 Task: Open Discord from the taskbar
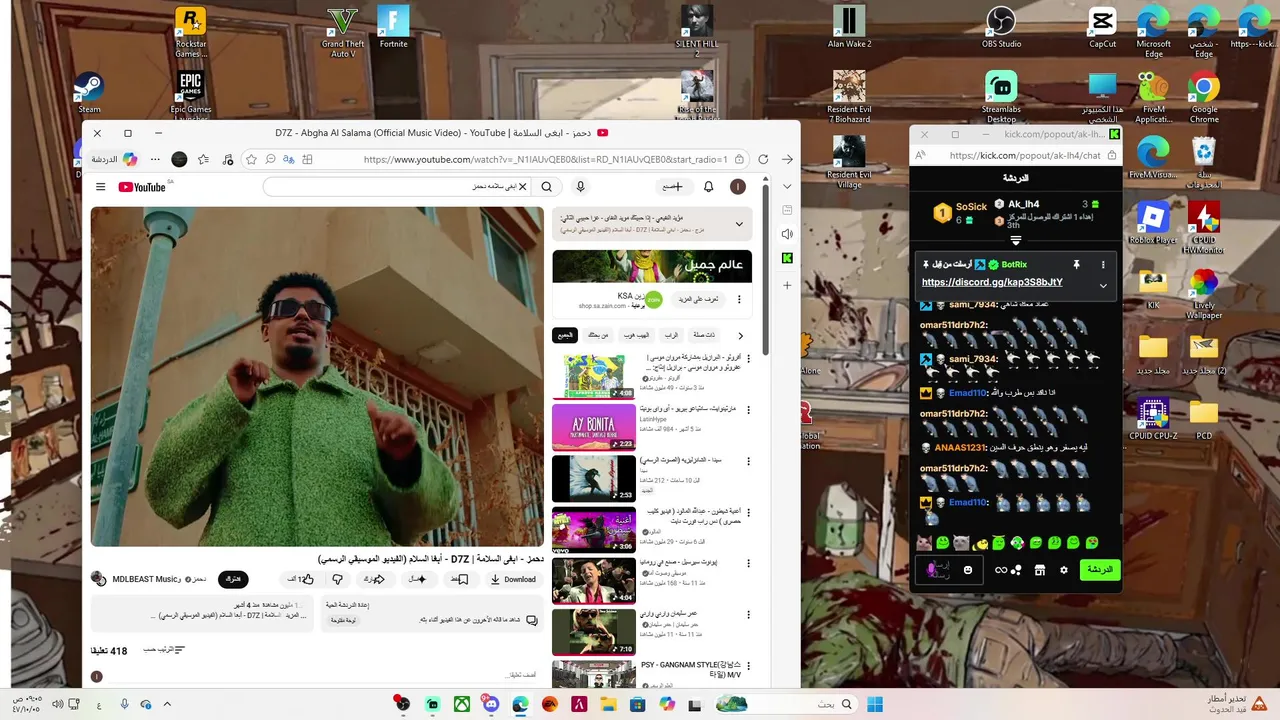tap(490, 704)
